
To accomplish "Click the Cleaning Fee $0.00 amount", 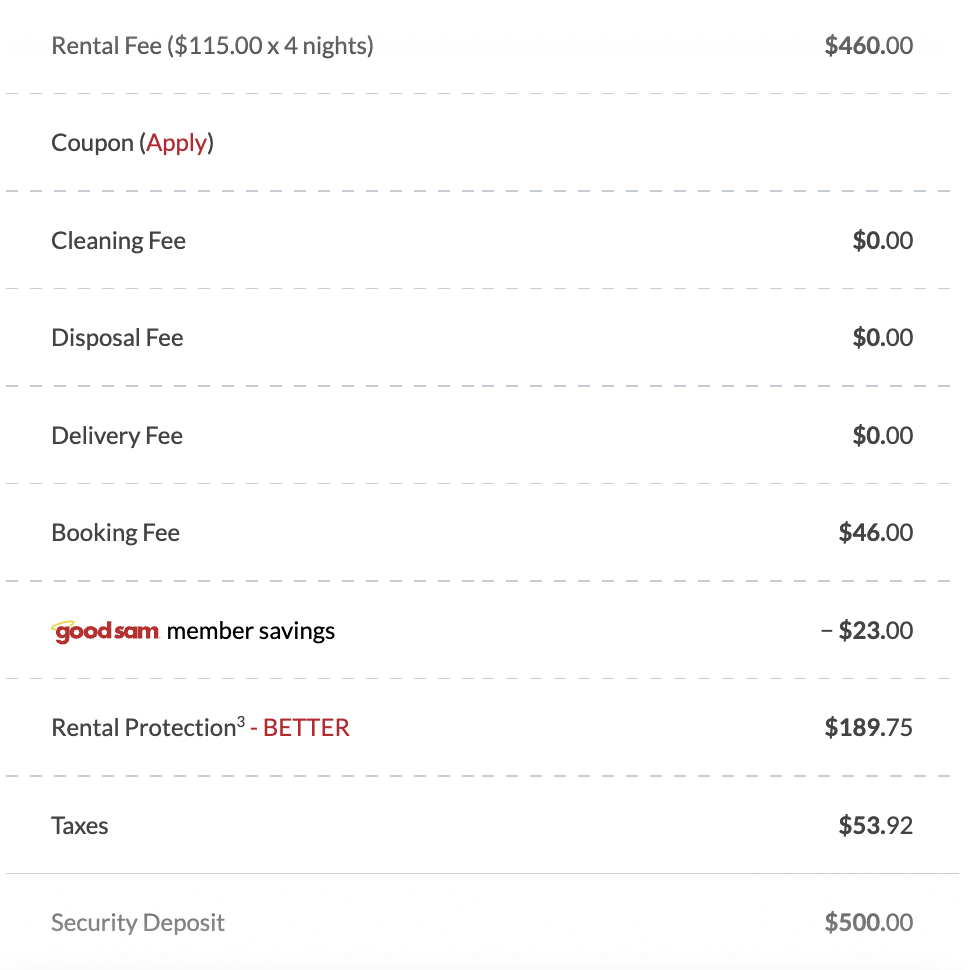I will point(883,241).
